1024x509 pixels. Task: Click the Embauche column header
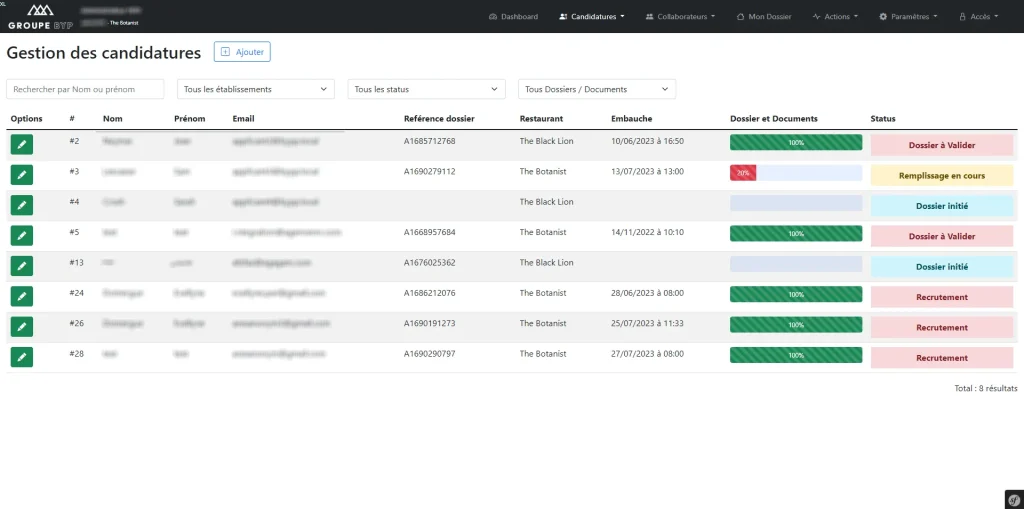(632, 119)
